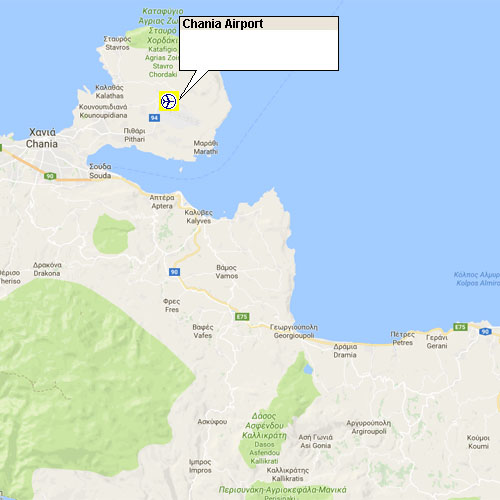Click the Stavros place label
500x500 pixels.
[117, 43]
